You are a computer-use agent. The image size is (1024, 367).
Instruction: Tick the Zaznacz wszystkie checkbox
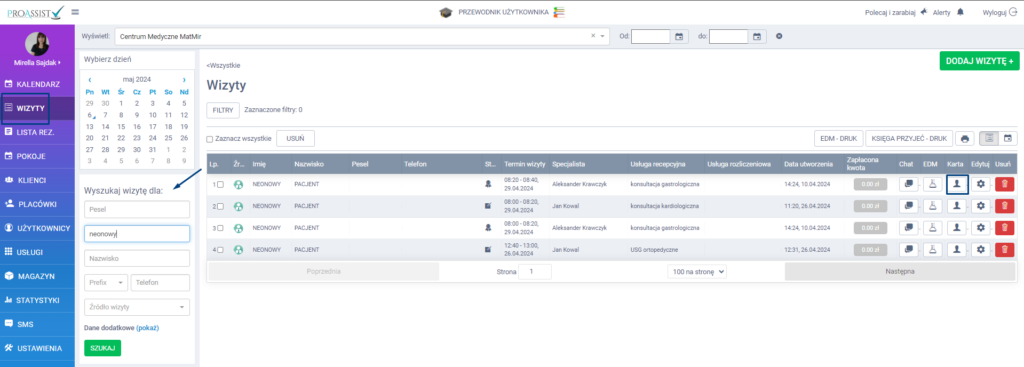[x=210, y=139]
